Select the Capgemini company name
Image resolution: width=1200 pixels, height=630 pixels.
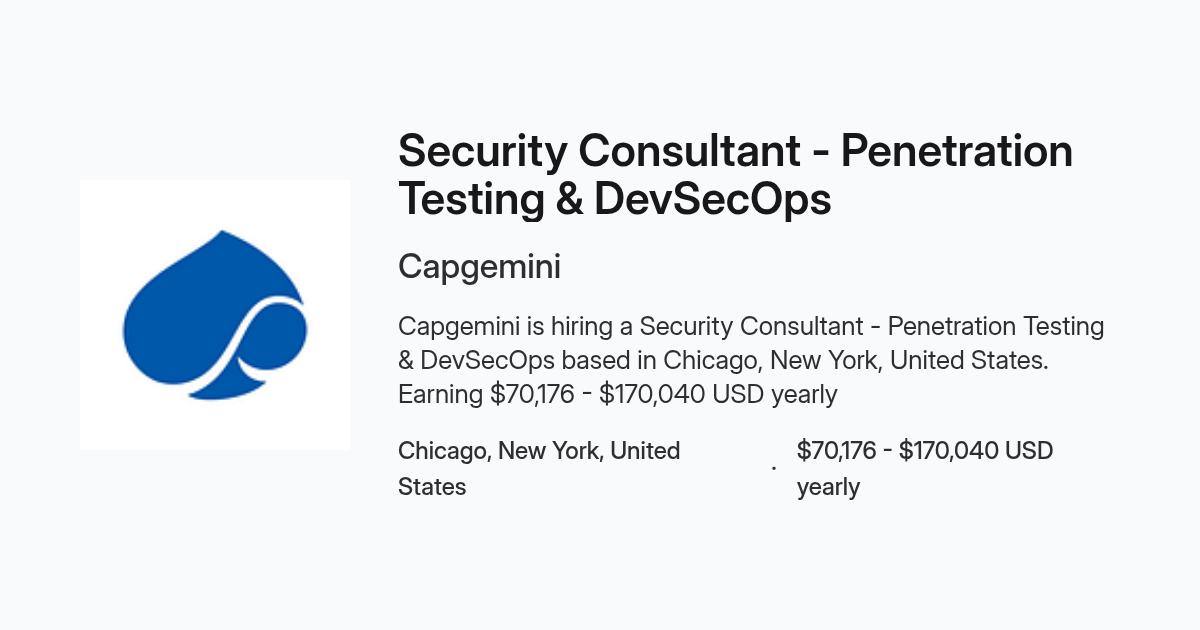479,267
